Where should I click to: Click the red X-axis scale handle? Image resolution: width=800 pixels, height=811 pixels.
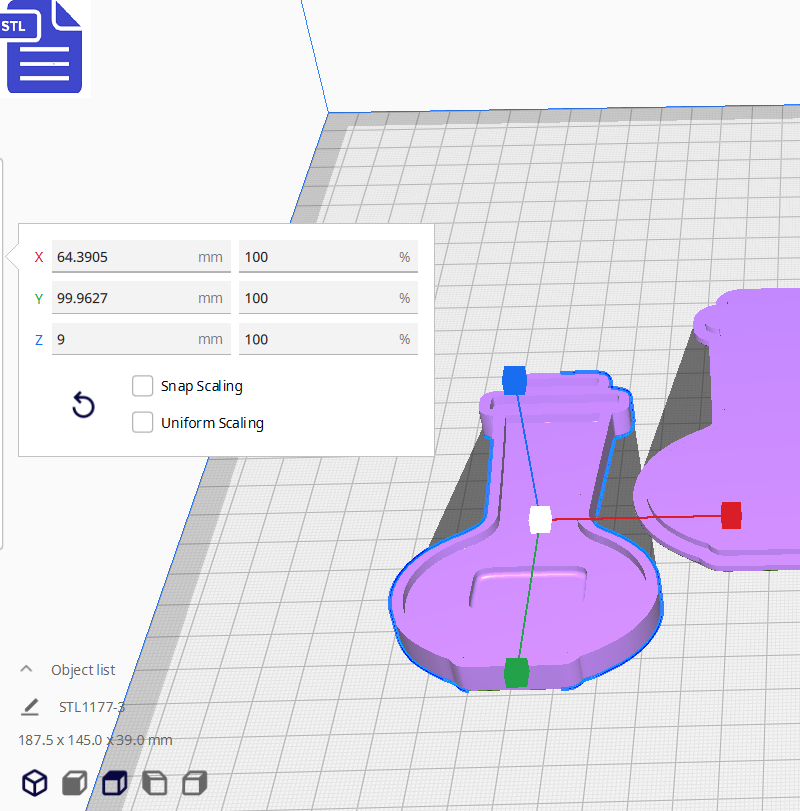(x=731, y=515)
